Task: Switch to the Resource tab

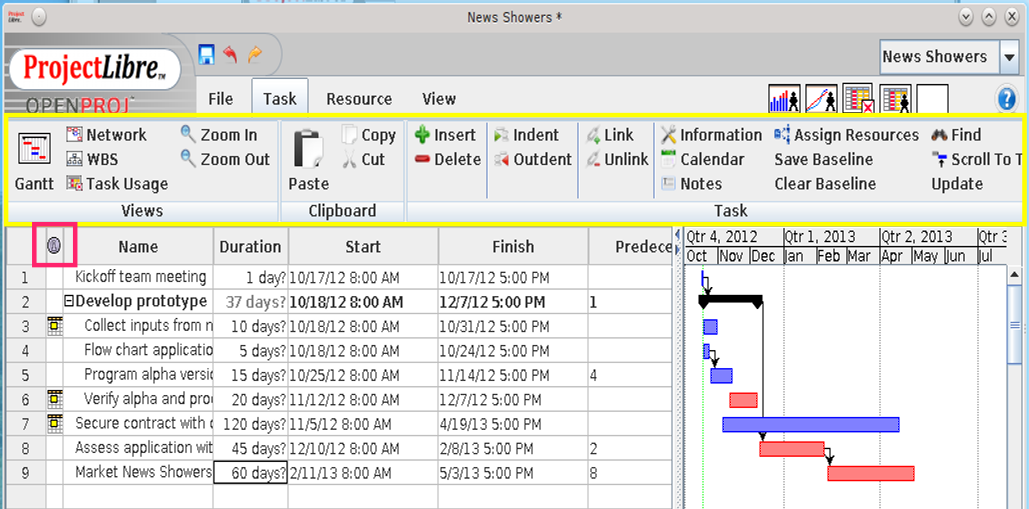Action: coord(359,99)
